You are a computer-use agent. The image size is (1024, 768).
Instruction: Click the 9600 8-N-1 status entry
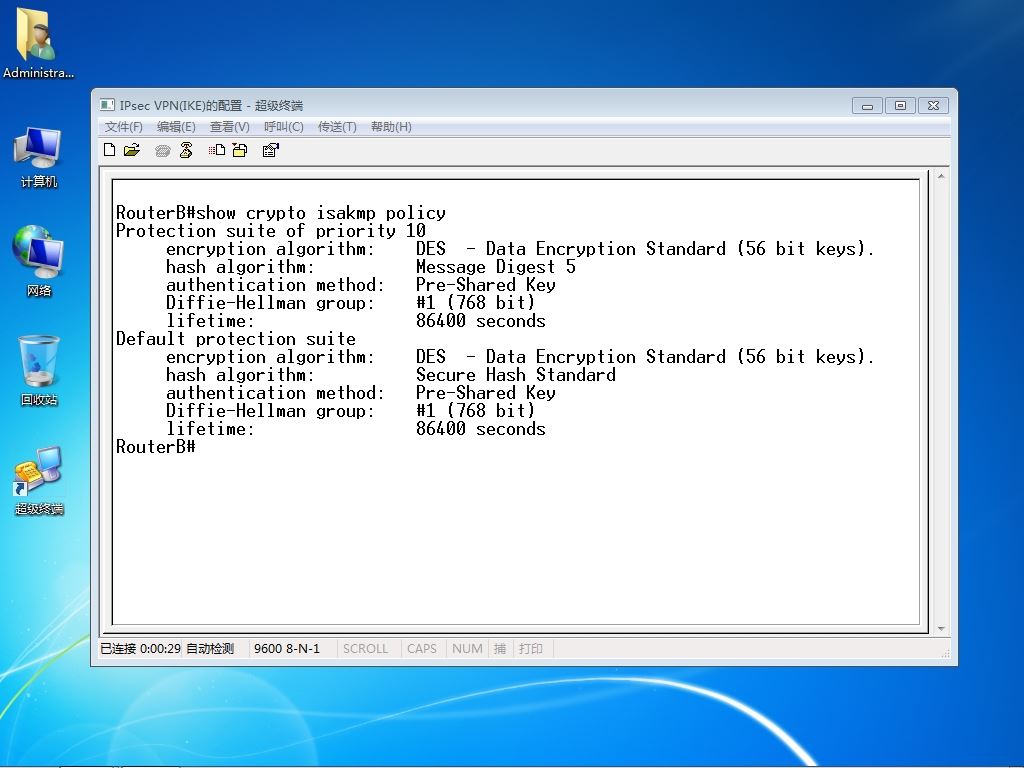287,648
